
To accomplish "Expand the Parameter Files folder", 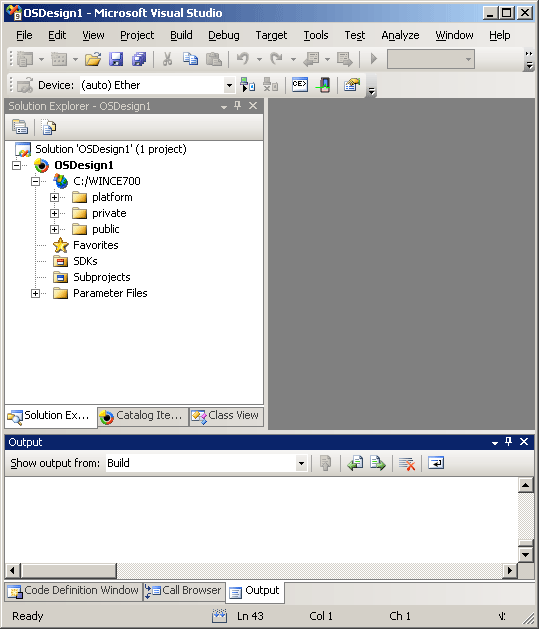I will coord(36,294).
